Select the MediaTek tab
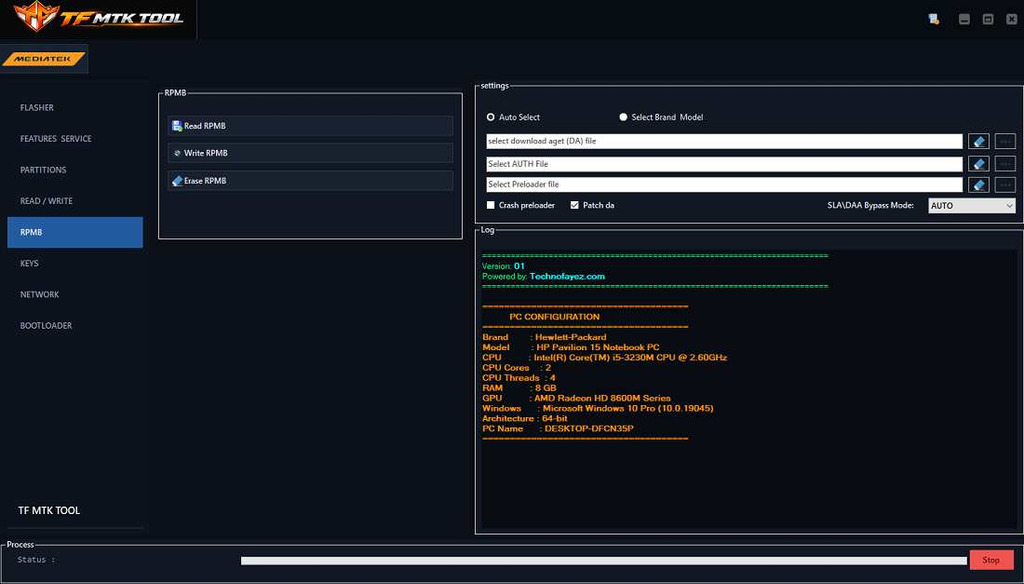The width and height of the screenshot is (1024, 584). click(x=44, y=59)
